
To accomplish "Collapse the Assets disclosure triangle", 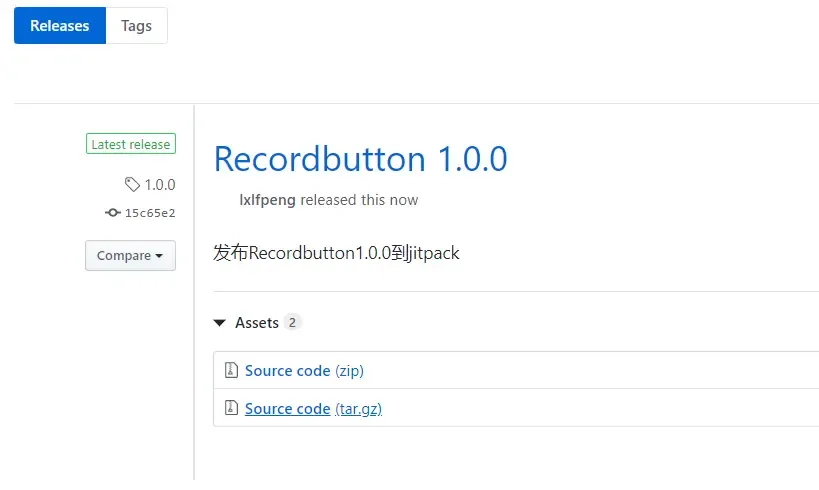I will coord(220,323).
